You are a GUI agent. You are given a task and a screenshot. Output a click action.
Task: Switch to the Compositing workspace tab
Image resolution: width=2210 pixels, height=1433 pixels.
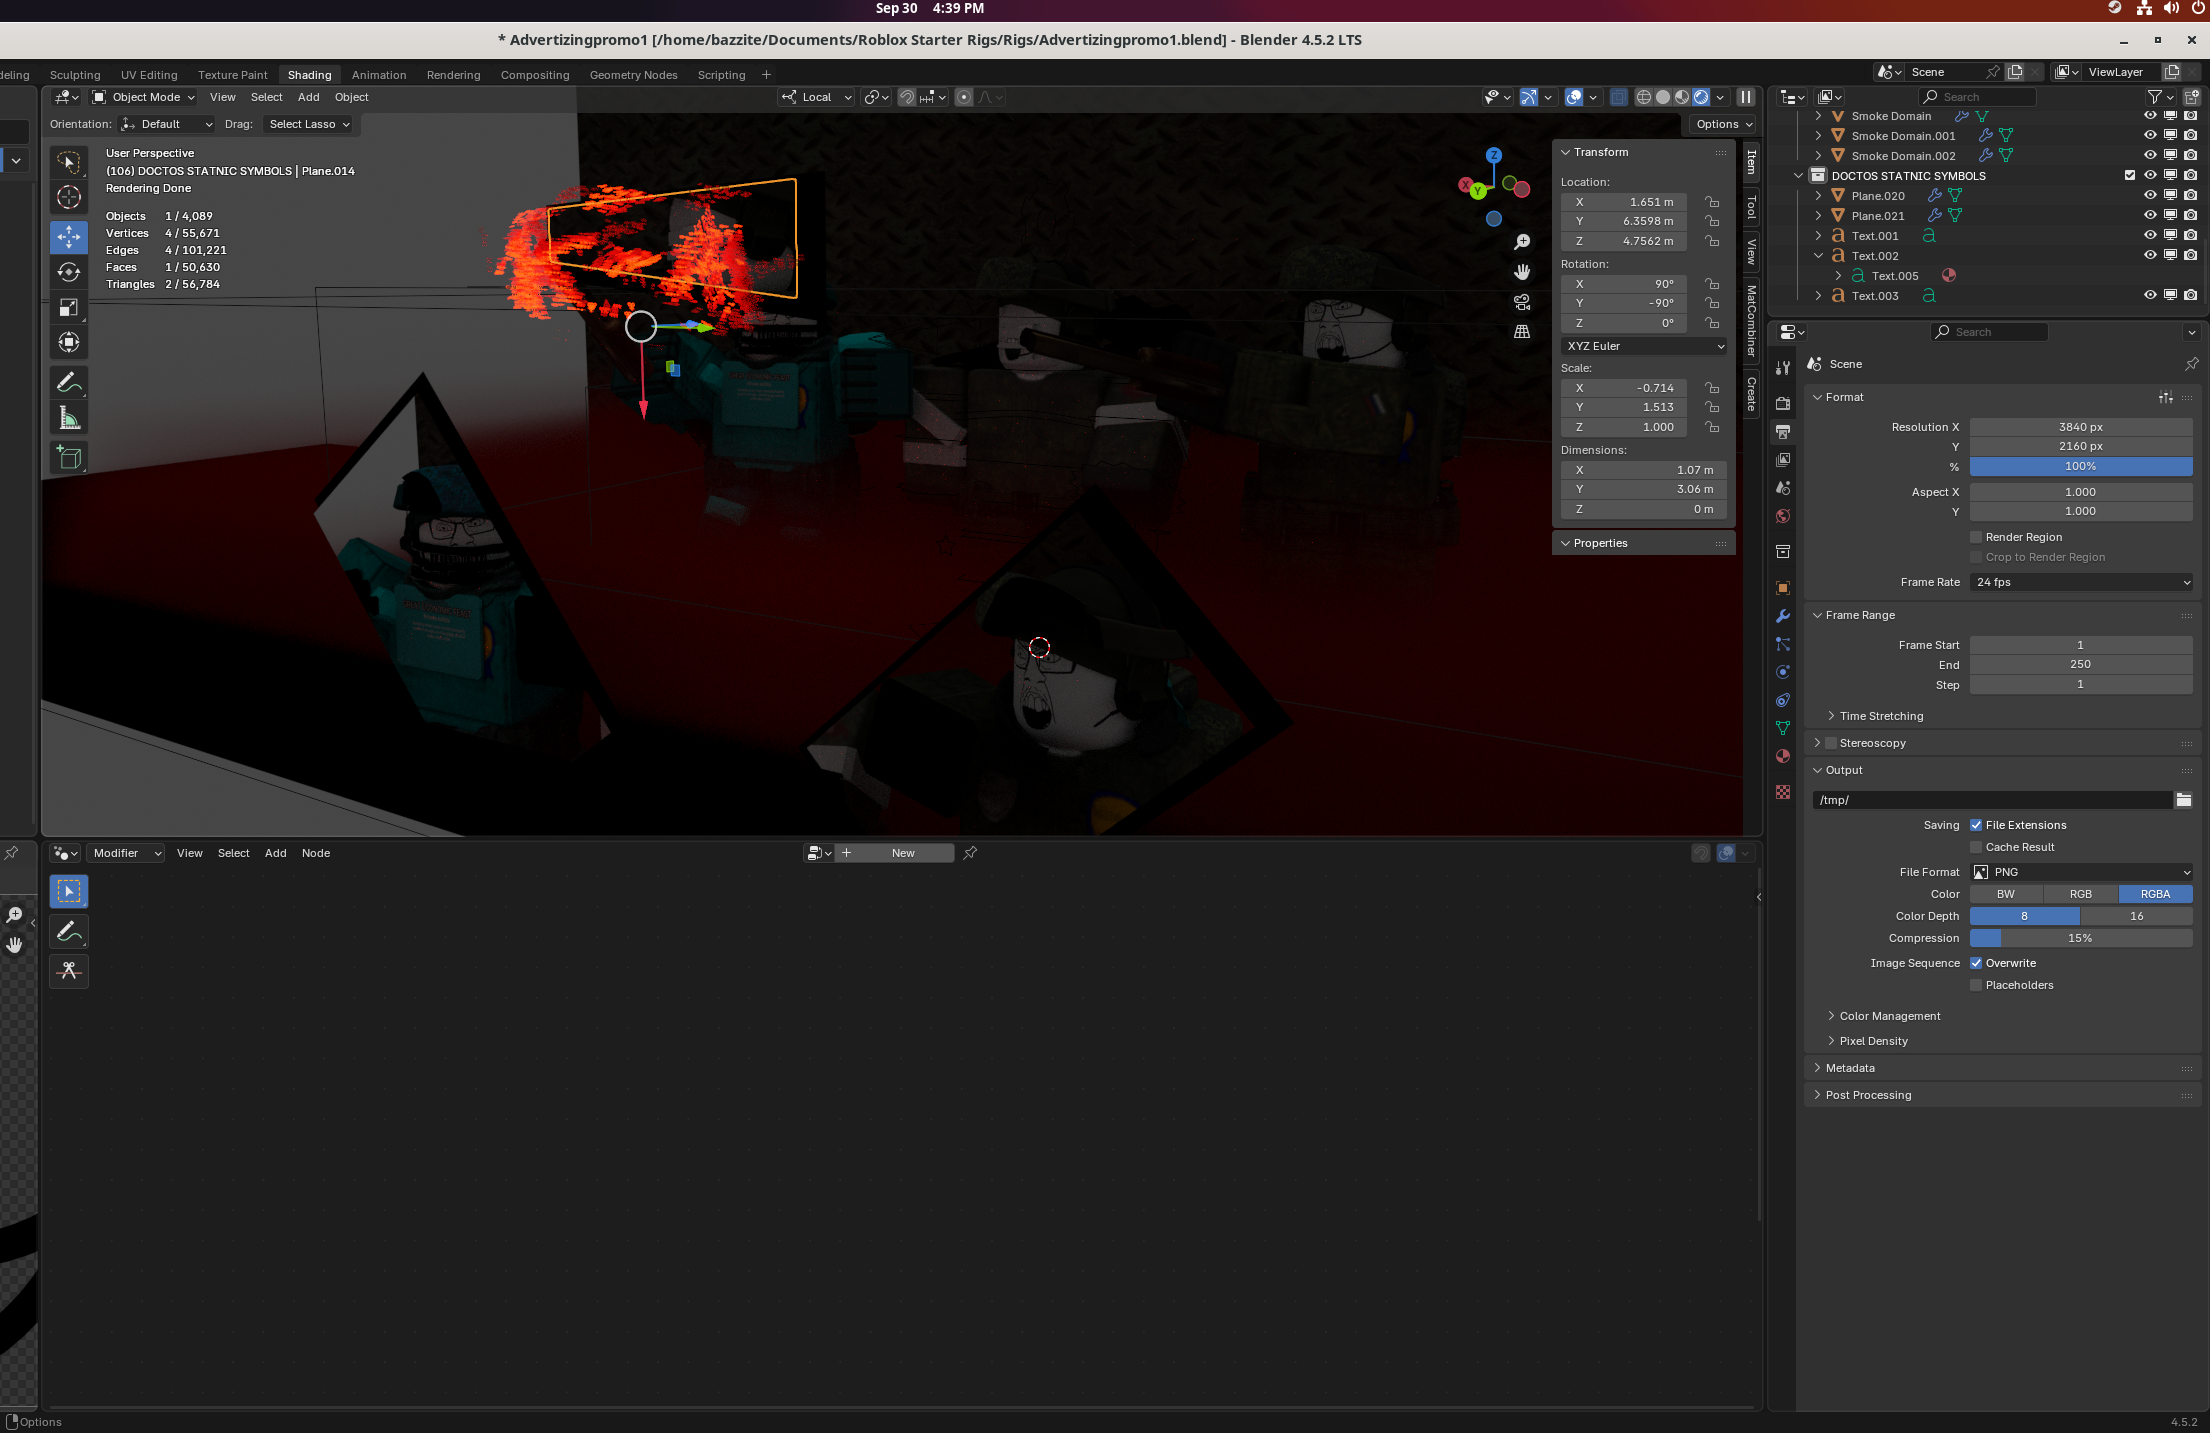(534, 75)
